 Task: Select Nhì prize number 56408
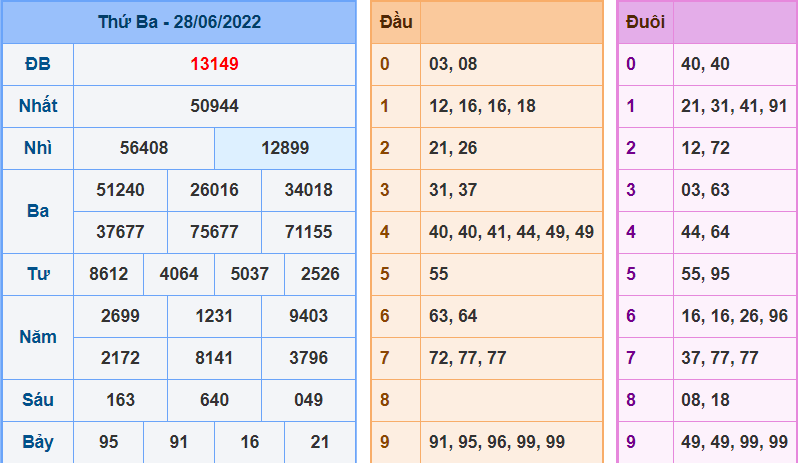[144, 148]
